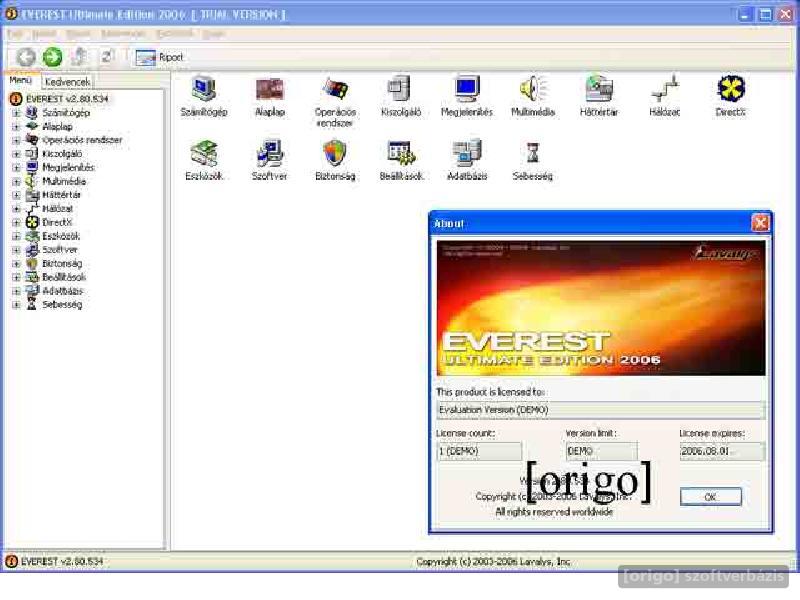Close the About dialog with its X
800x600 pixels.
(x=760, y=223)
